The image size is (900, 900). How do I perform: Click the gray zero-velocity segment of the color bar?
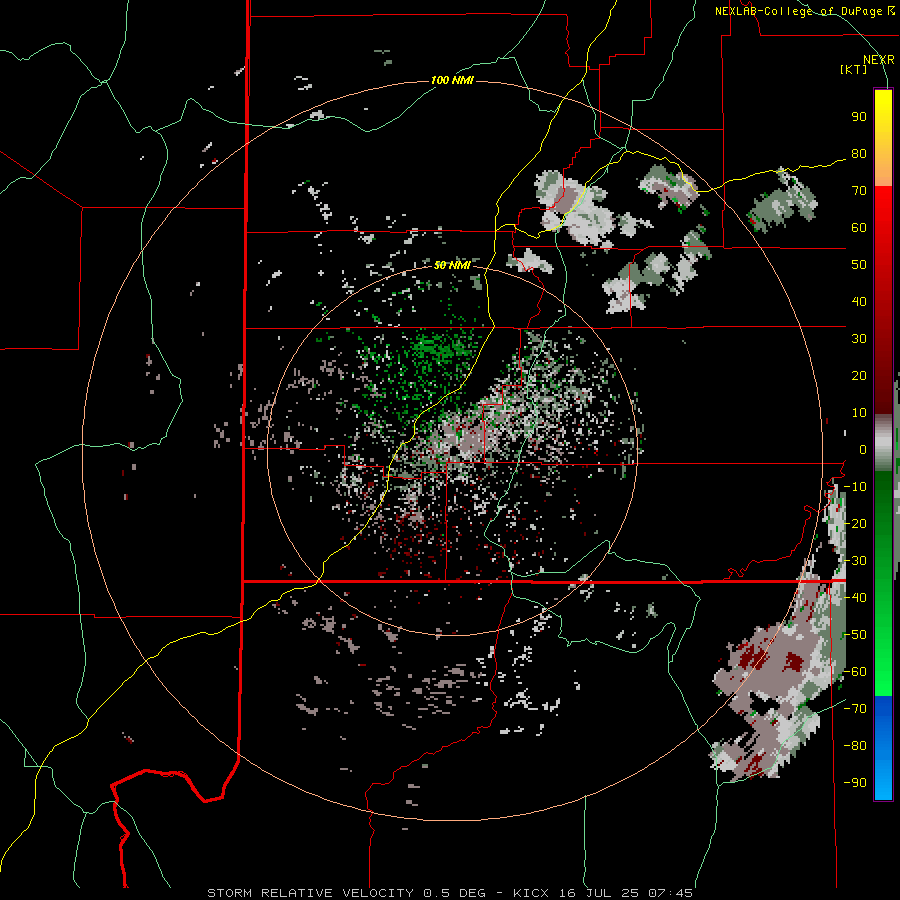click(x=883, y=442)
